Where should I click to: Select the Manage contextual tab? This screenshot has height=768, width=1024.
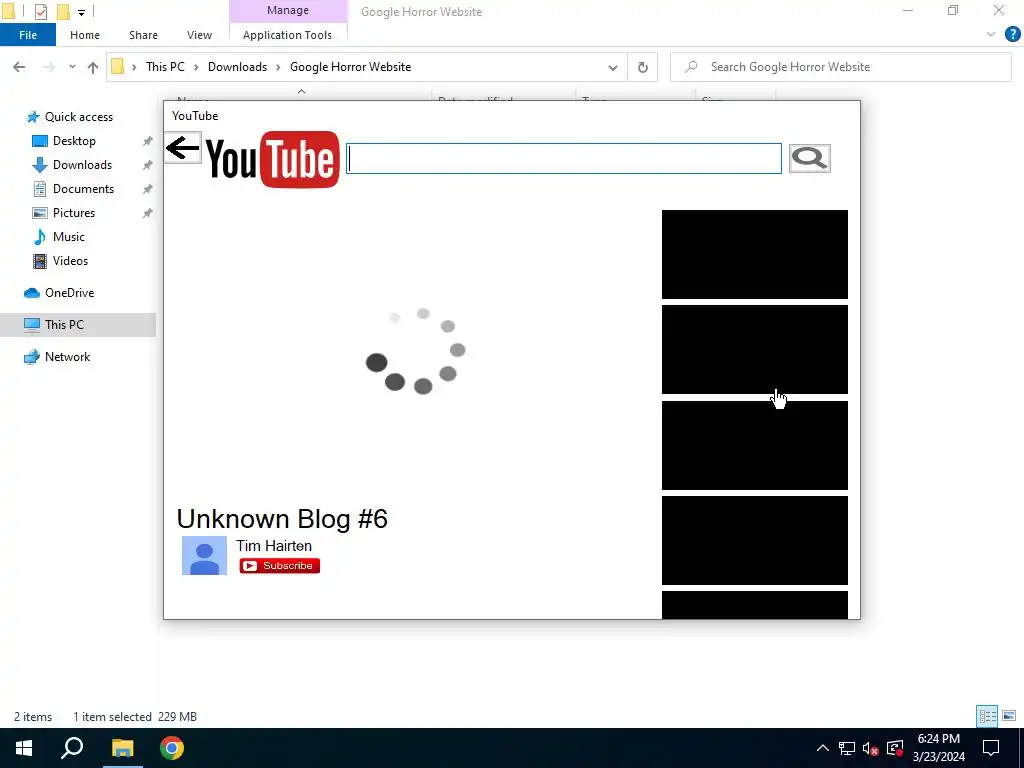[288, 10]
